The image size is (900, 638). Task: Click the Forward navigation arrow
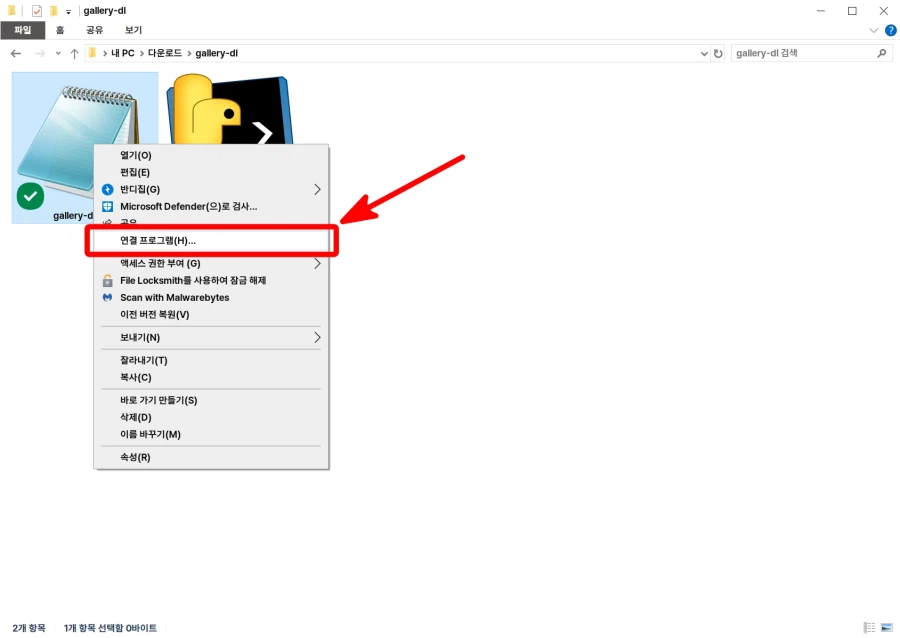click(40, 53)
